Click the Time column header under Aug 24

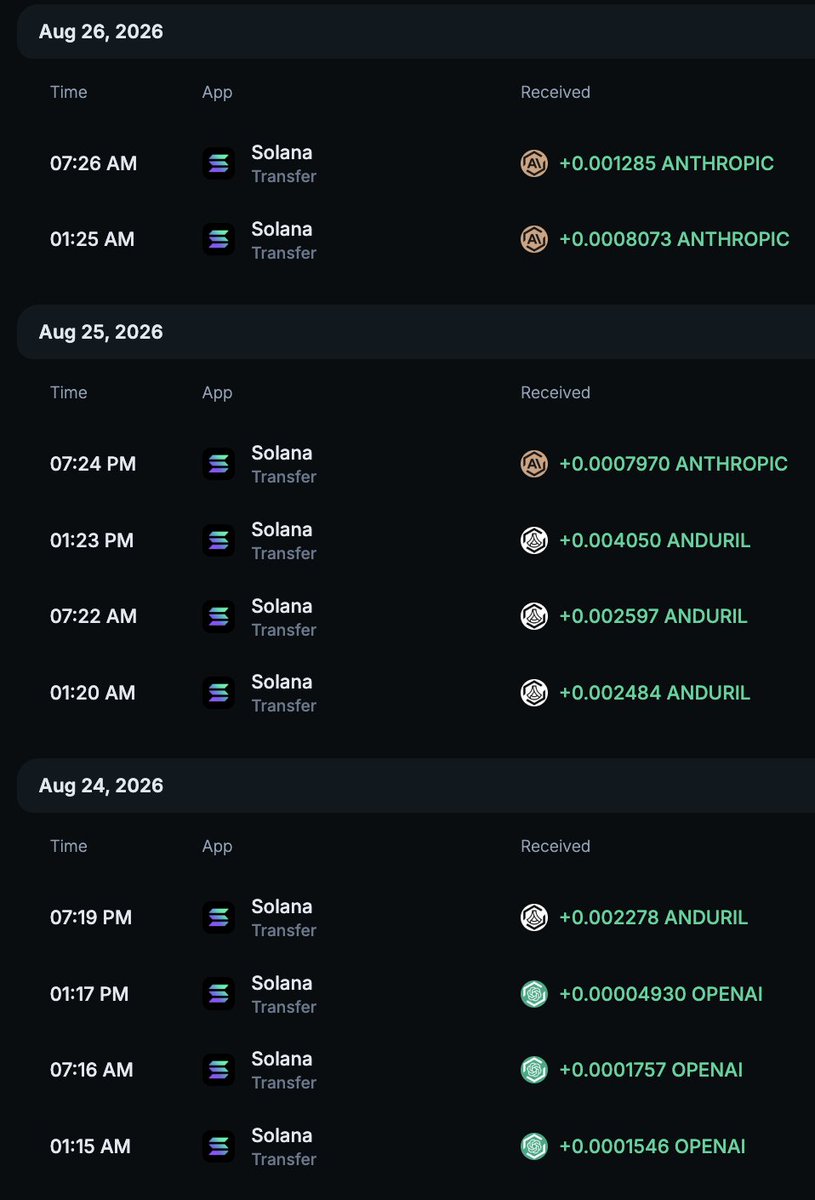[69, 846]
